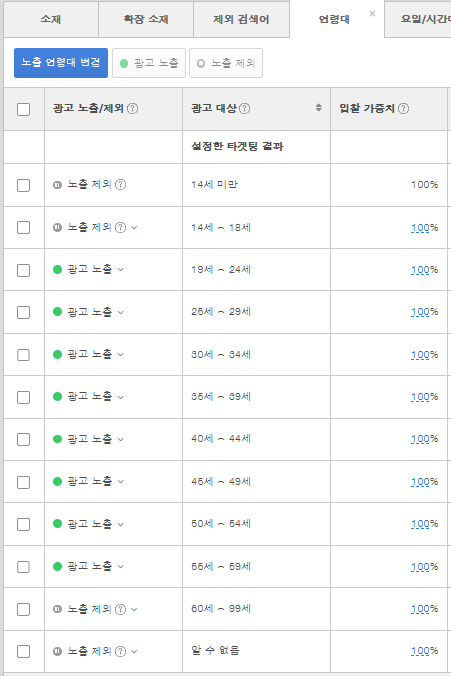This screenshot has width=451, height=676.
Task: Switch to the 소재 tab
Action: pyautogui.click(x=51, y=19)
